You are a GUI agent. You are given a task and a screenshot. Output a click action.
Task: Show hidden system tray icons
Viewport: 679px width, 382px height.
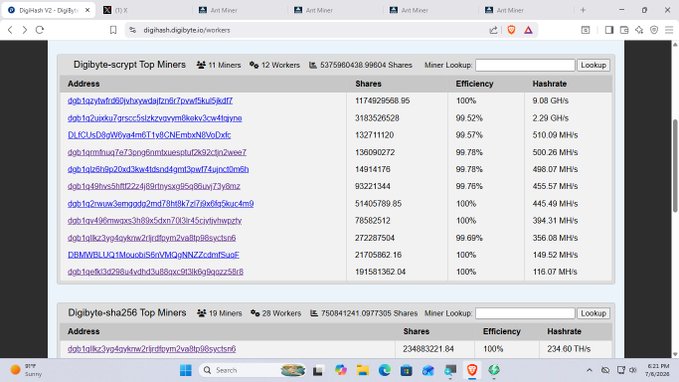point(589,370)
